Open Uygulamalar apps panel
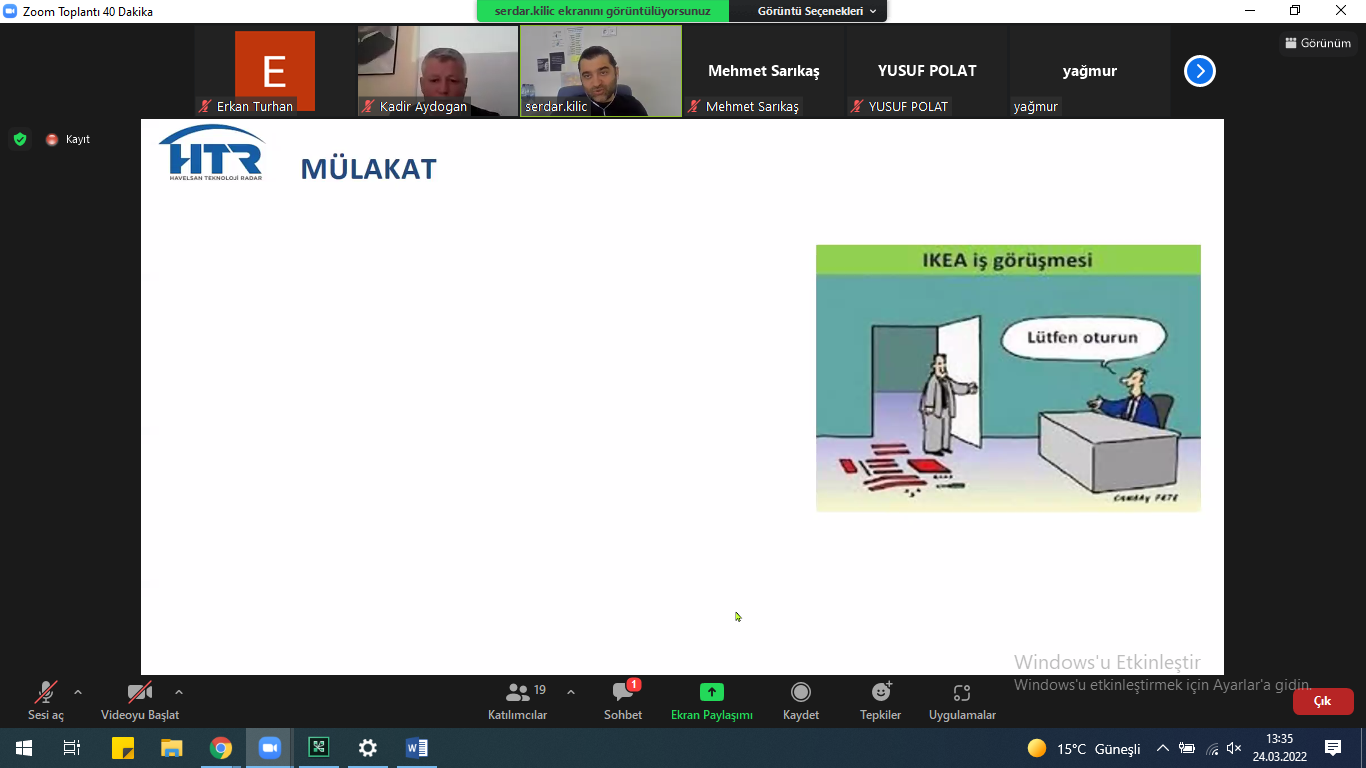Screen dimensions: 1366x768 pyautogui.click(x=962, y=701)
